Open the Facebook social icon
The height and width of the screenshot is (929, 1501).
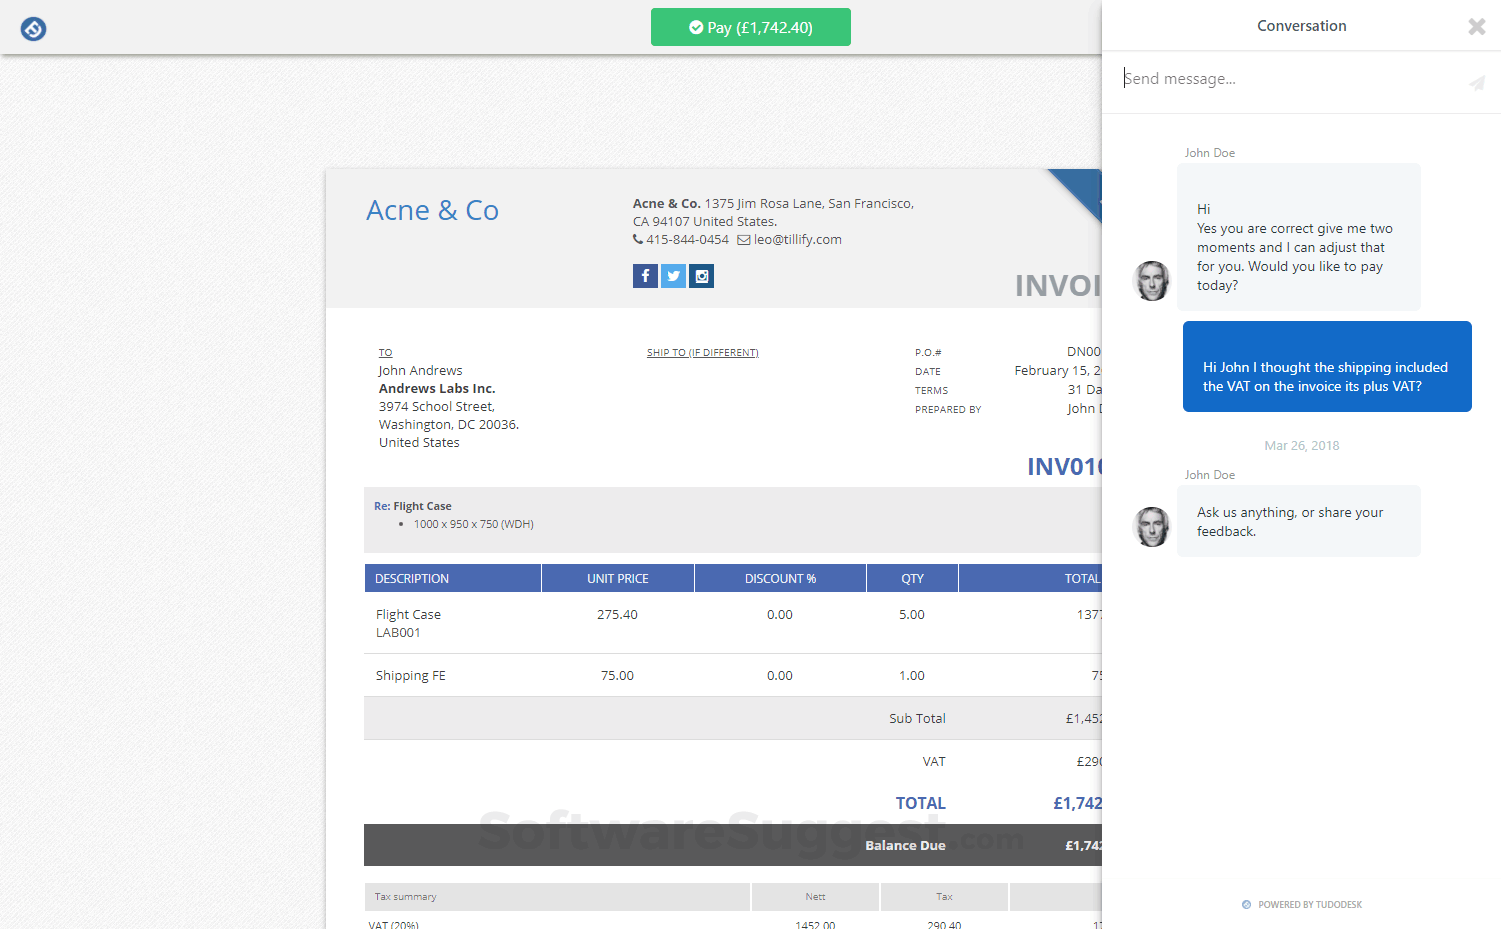pos(645,276)
